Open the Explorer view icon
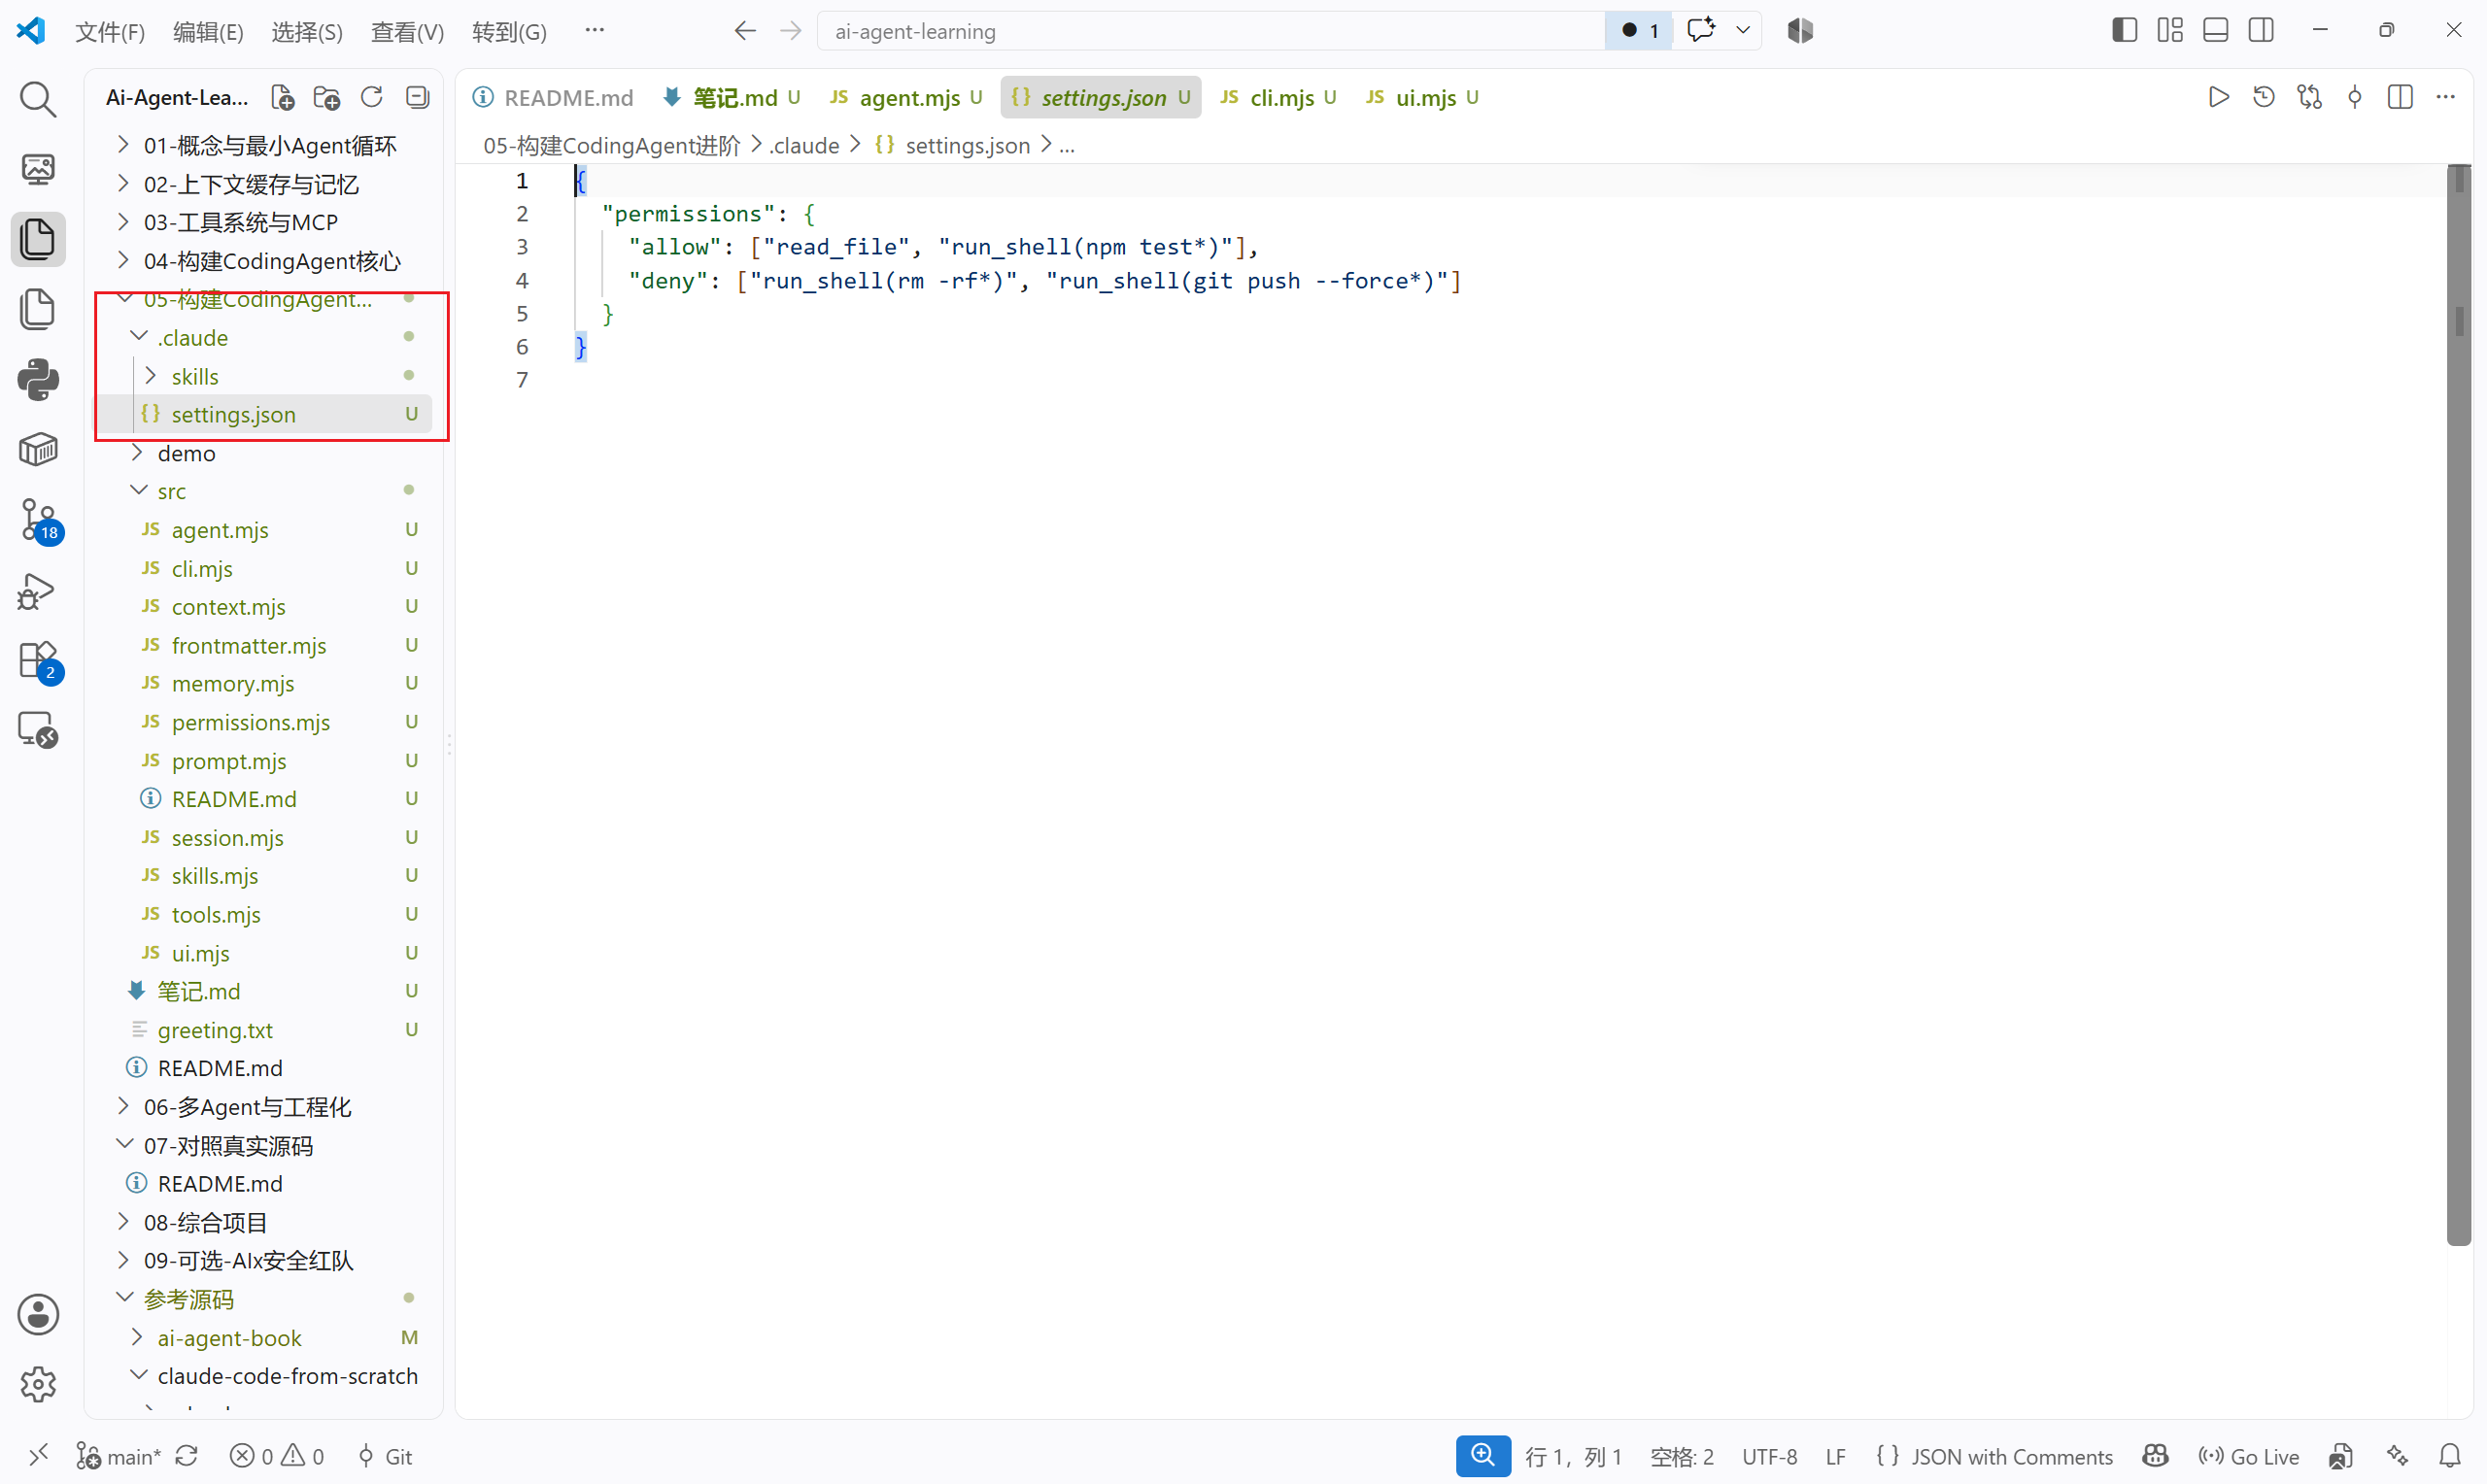 point(38,239)
